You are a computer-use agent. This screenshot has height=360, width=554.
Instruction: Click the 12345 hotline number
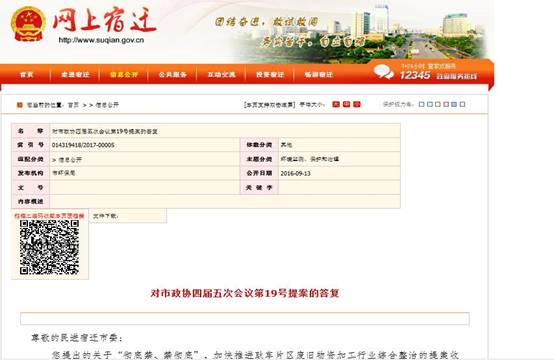tap(414, 75)
